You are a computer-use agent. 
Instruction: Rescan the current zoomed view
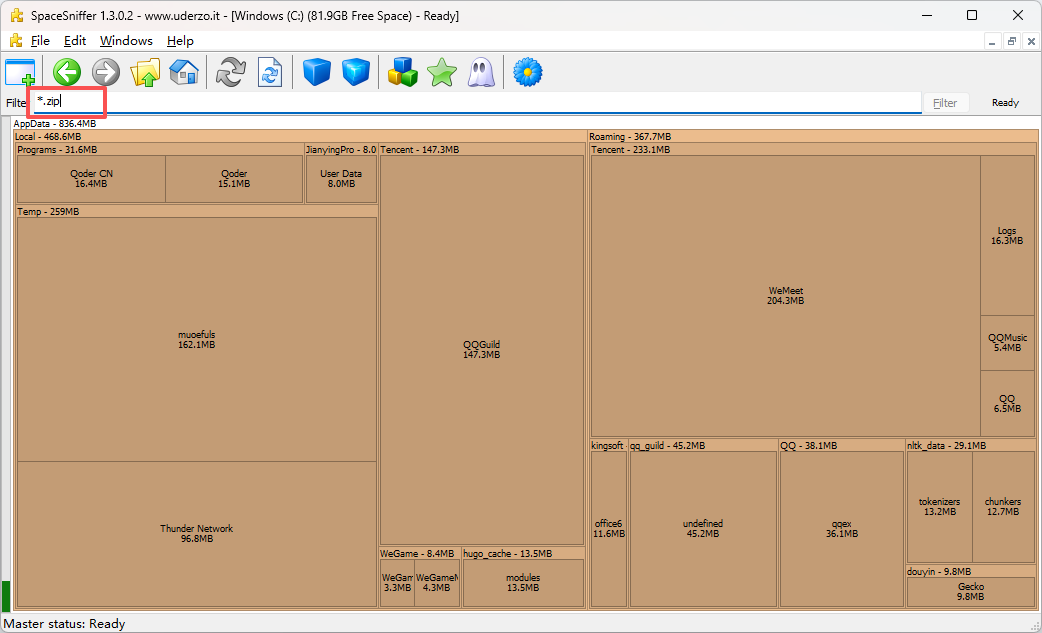click(270, 72)
